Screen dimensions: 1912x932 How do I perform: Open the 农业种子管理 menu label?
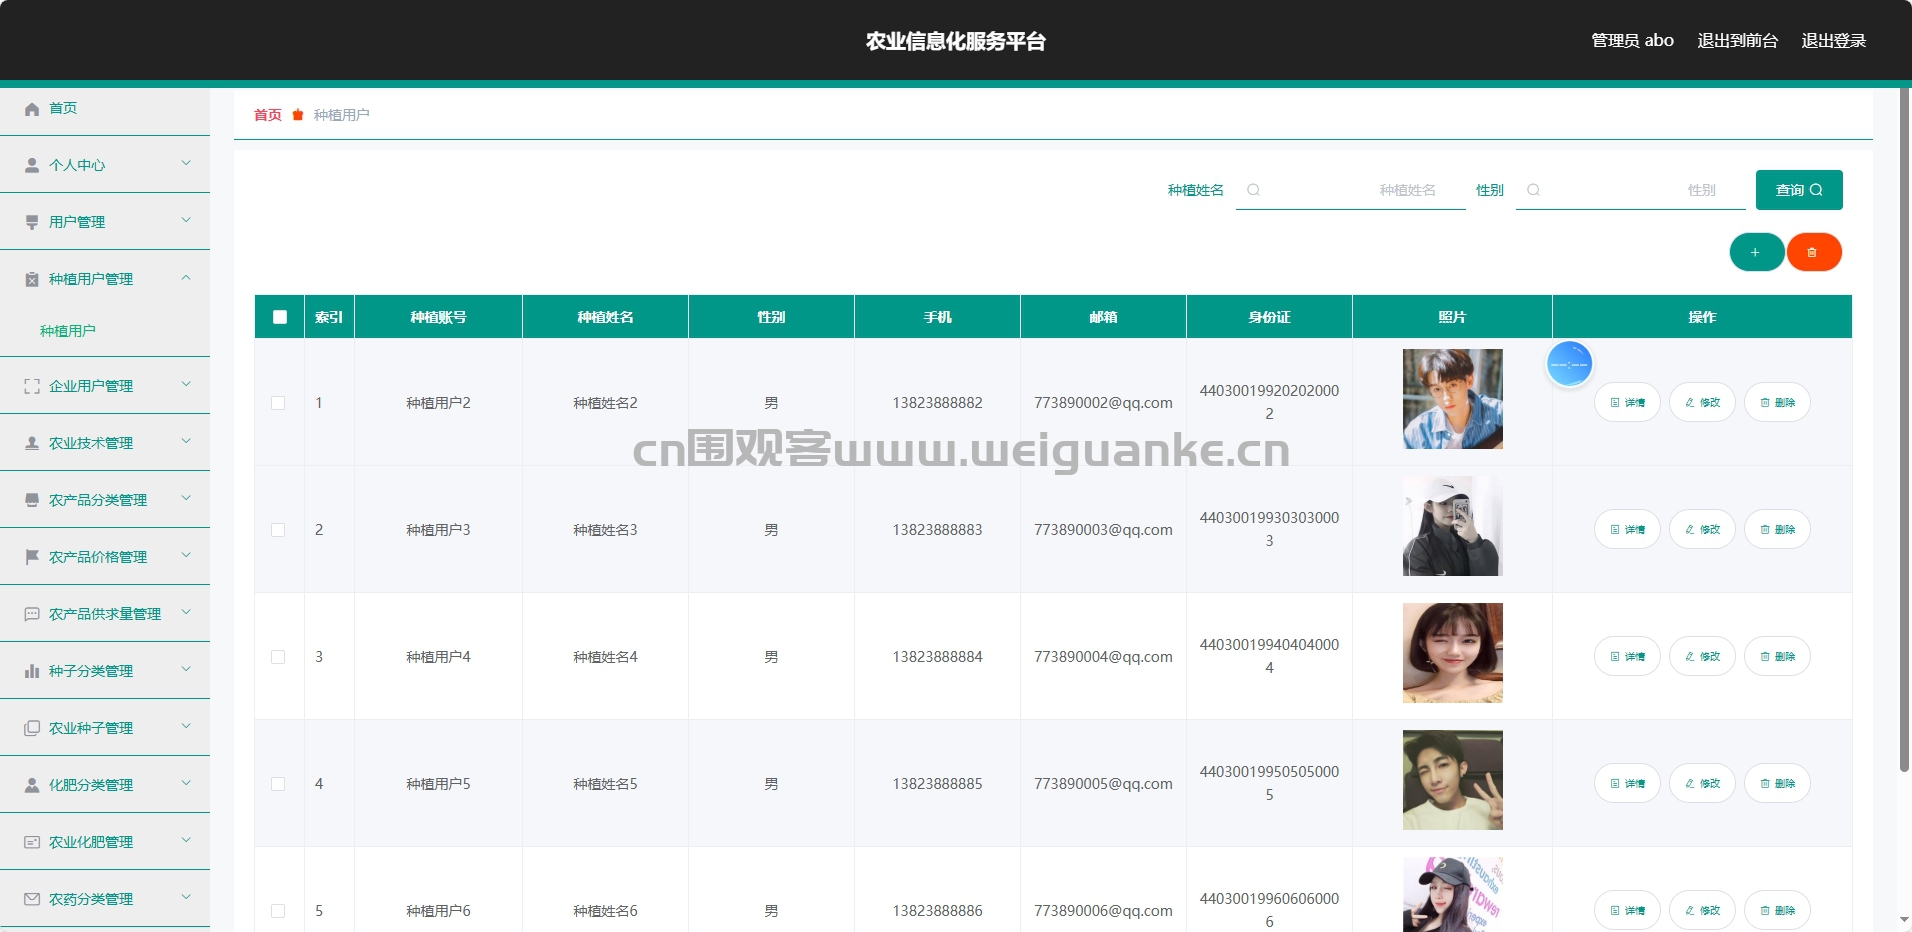point(91,728)
